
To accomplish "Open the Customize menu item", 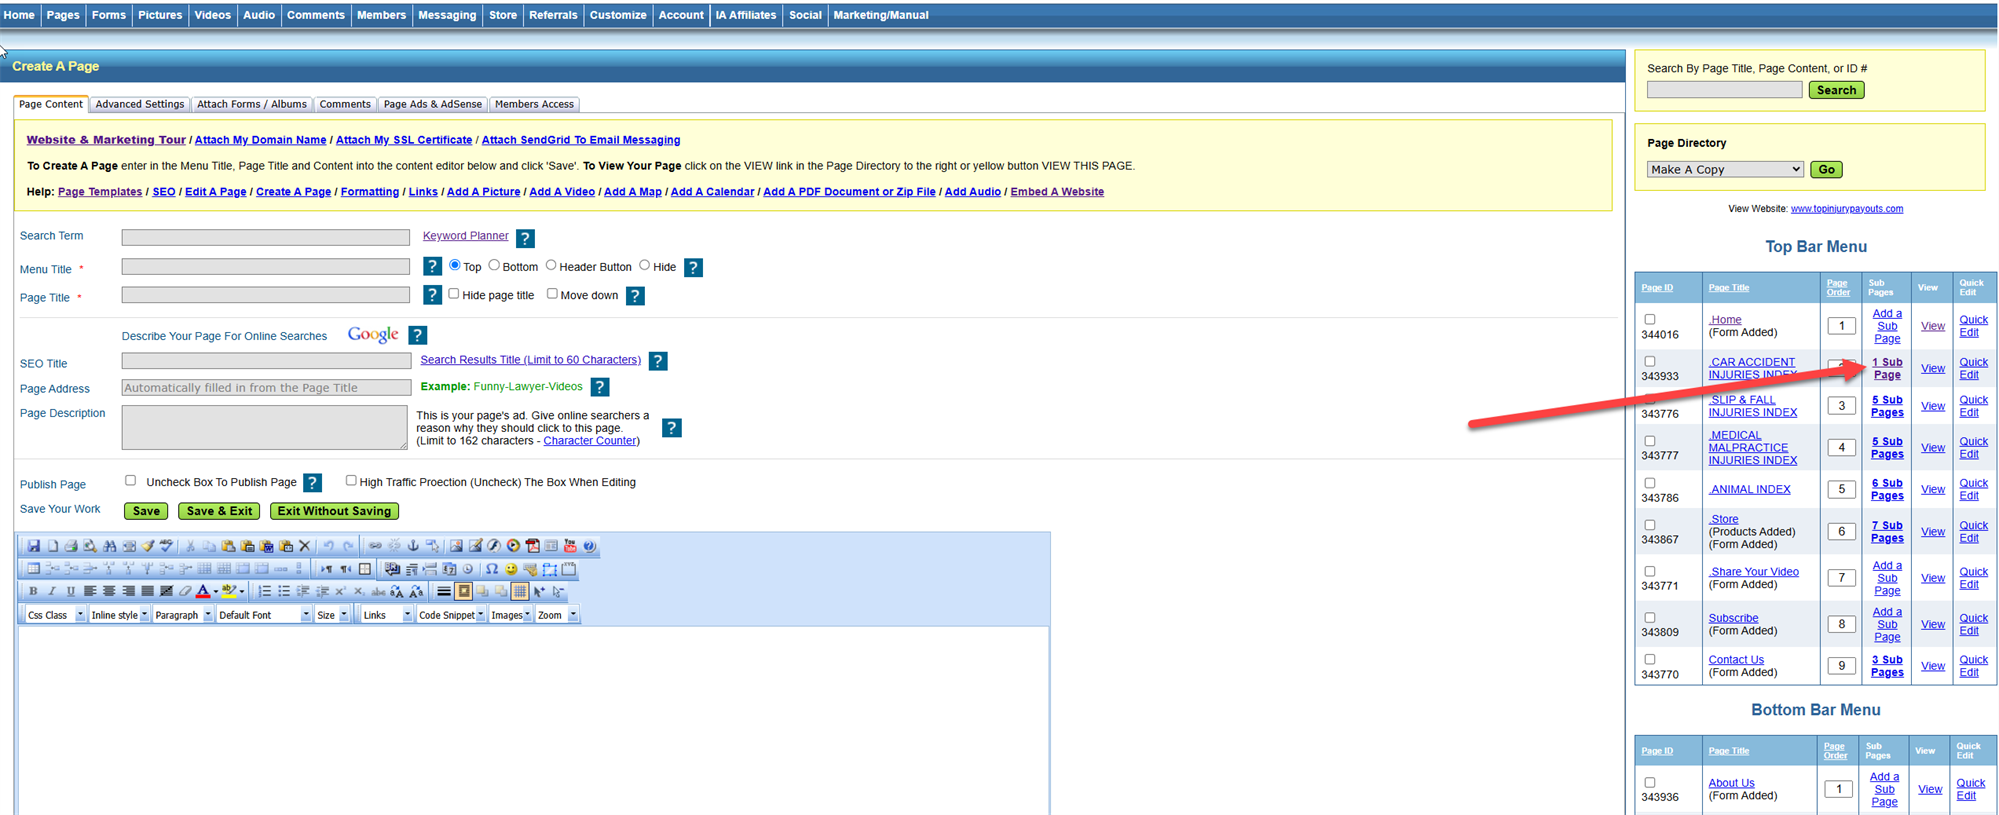I will 618,15.
